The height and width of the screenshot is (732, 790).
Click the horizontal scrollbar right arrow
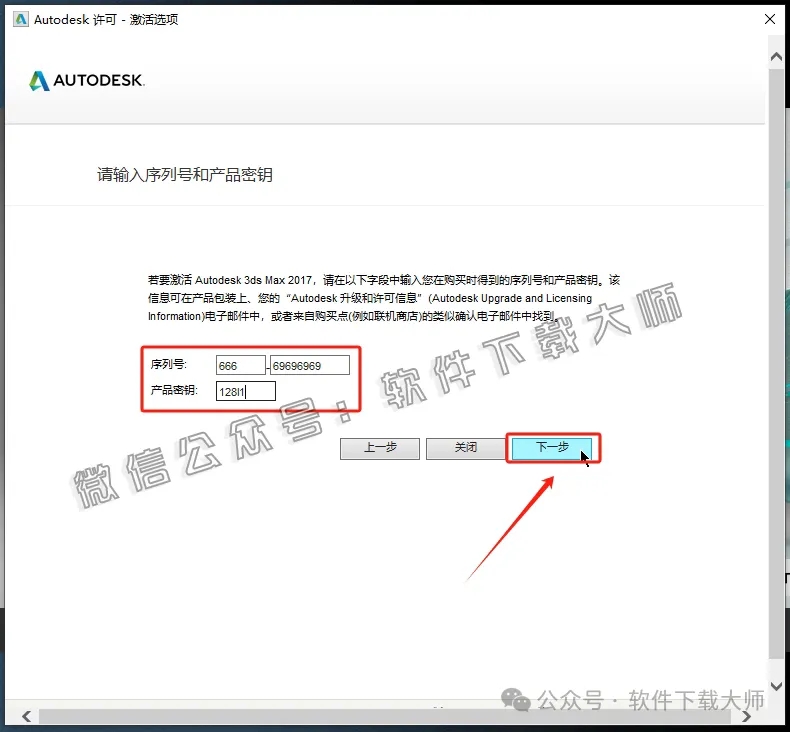746,716
